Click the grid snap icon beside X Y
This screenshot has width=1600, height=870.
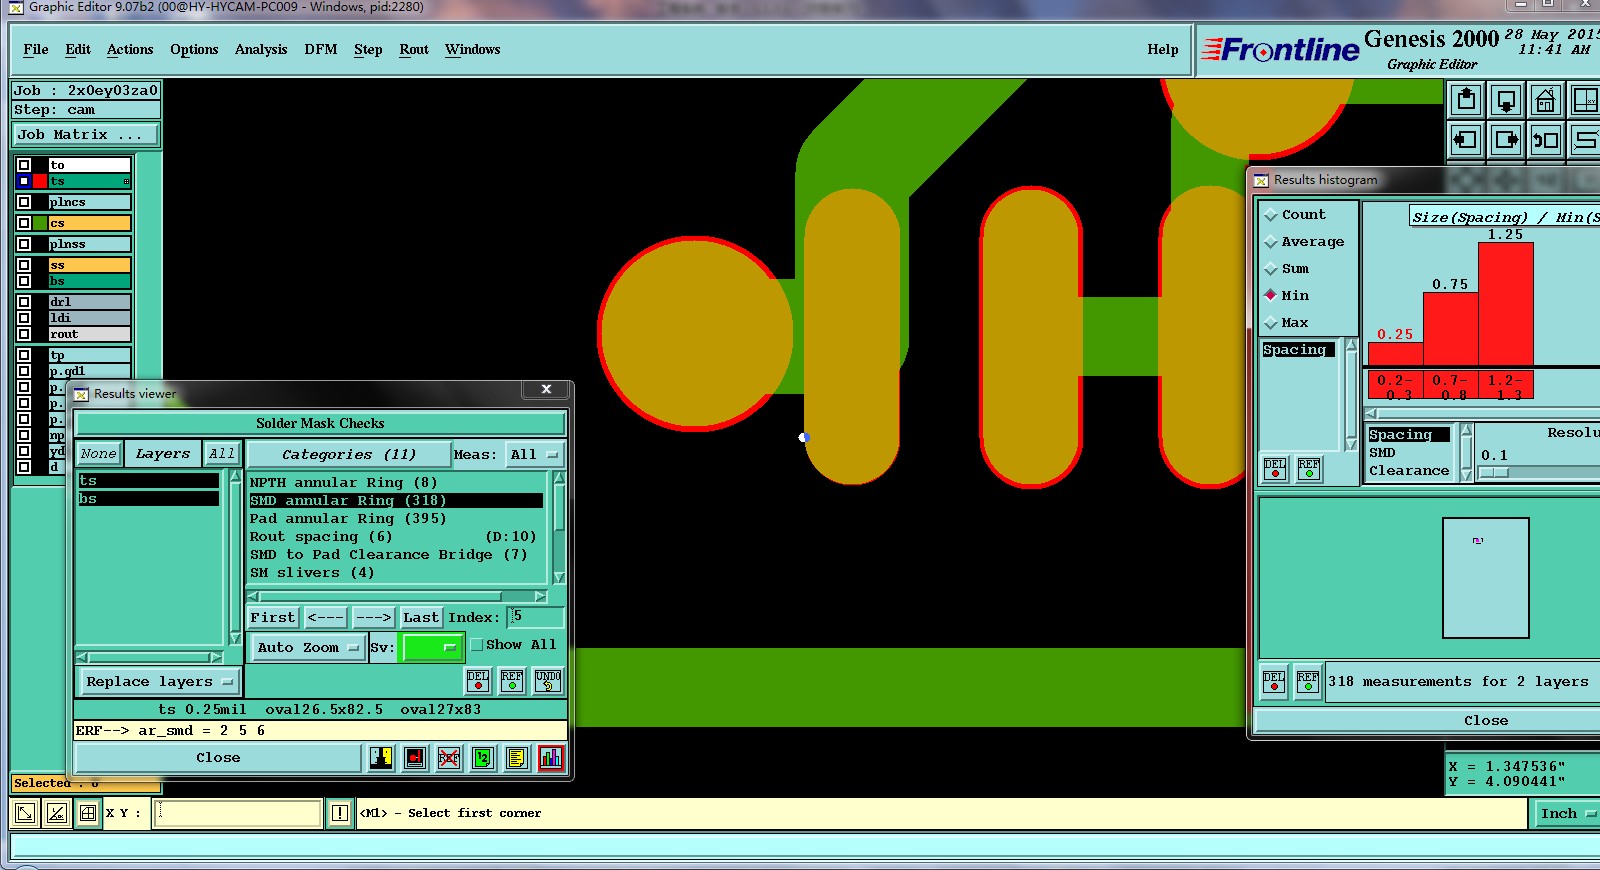88,813
